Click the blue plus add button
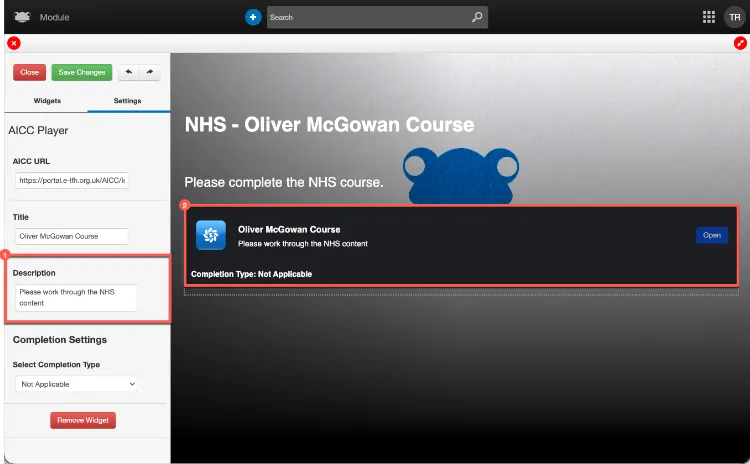This screenshot has width=750, height=464. click(x=253, y=17)
